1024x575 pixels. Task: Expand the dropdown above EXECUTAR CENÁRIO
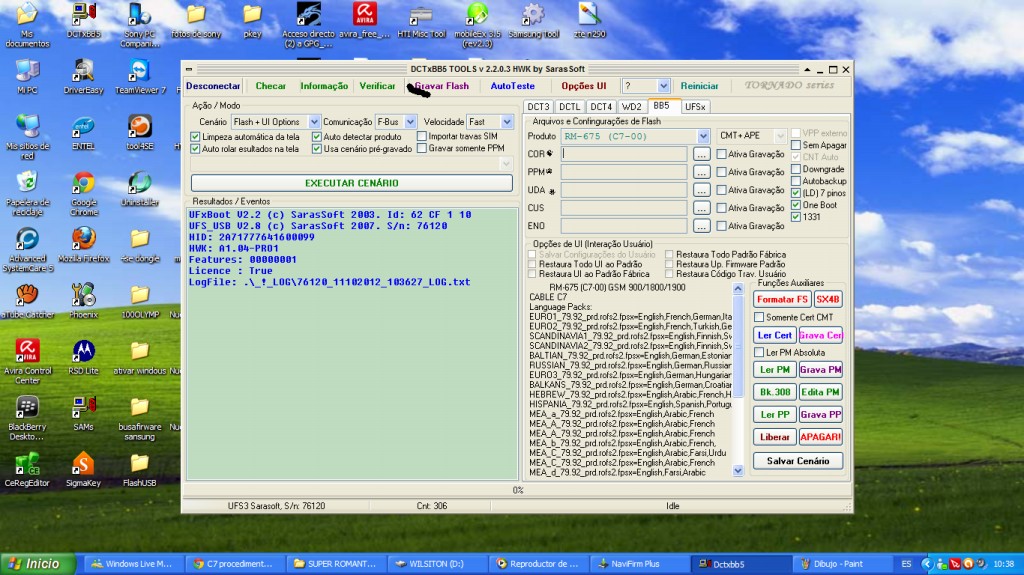click(x=506, y=164)
